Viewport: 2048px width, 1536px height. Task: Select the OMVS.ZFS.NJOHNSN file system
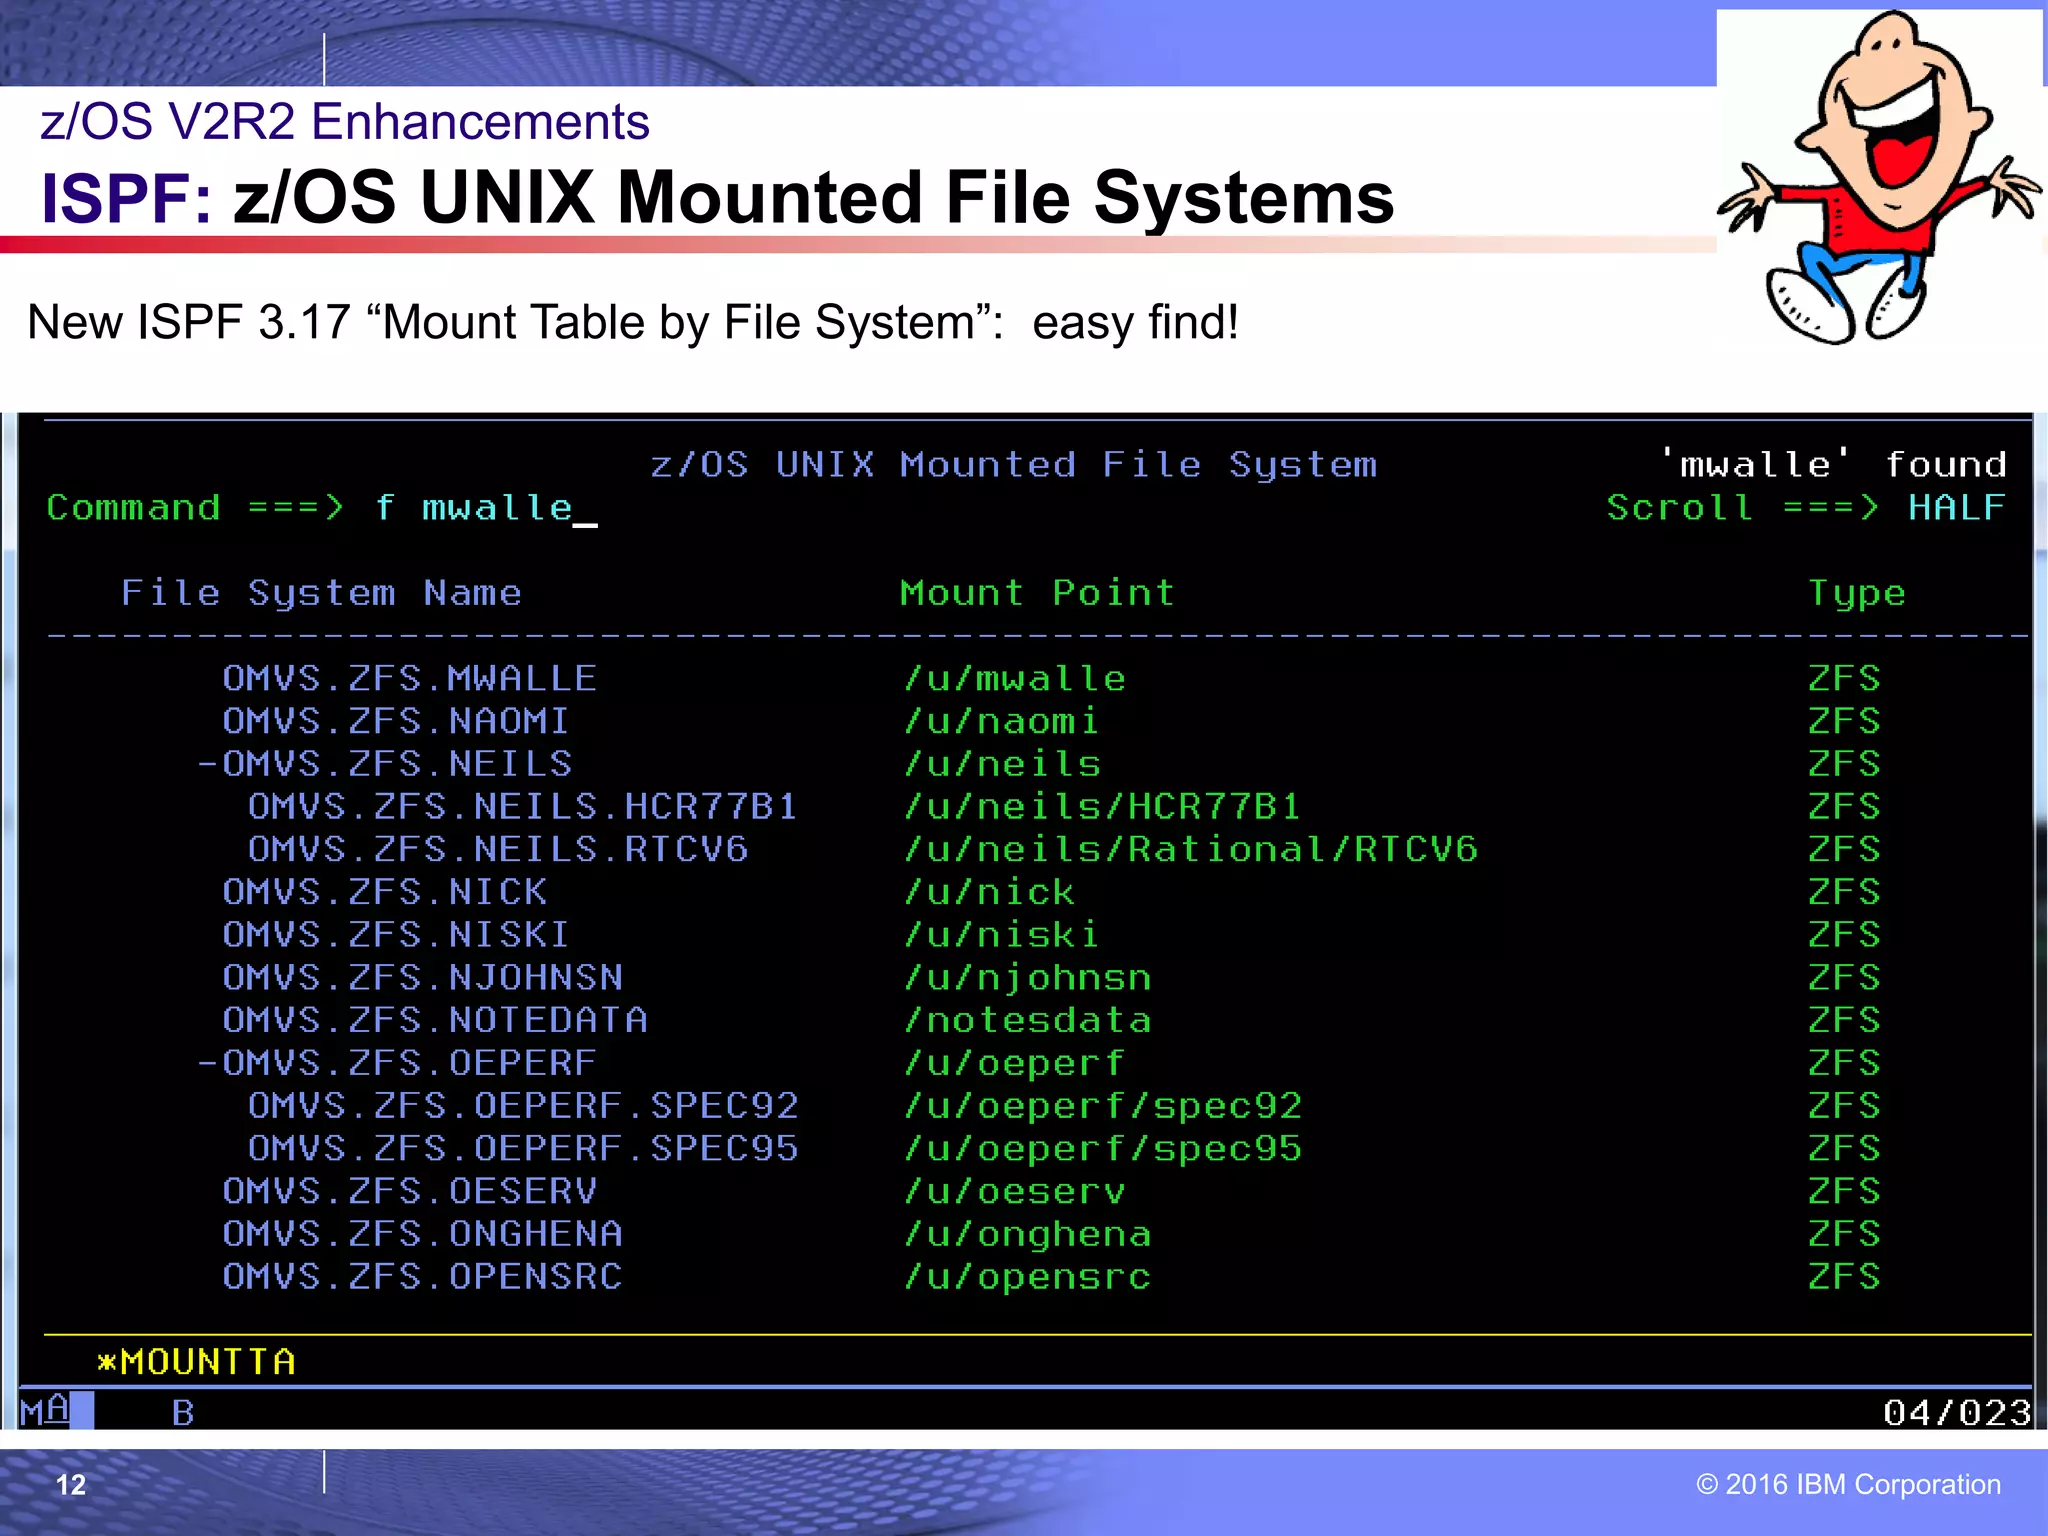tap(422, 978)
